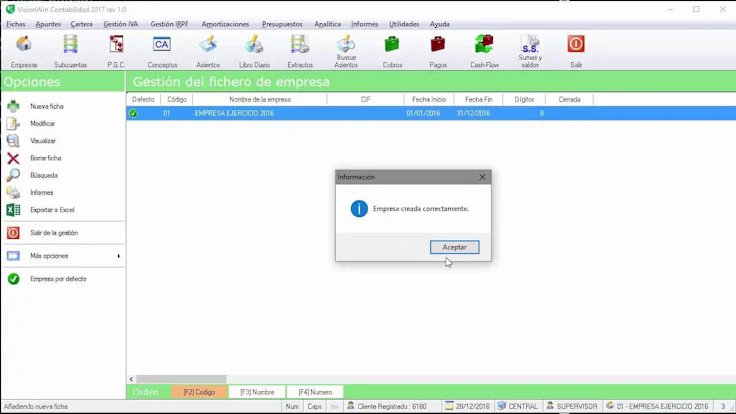Click the Fecha Fin column header

[478, 100]
